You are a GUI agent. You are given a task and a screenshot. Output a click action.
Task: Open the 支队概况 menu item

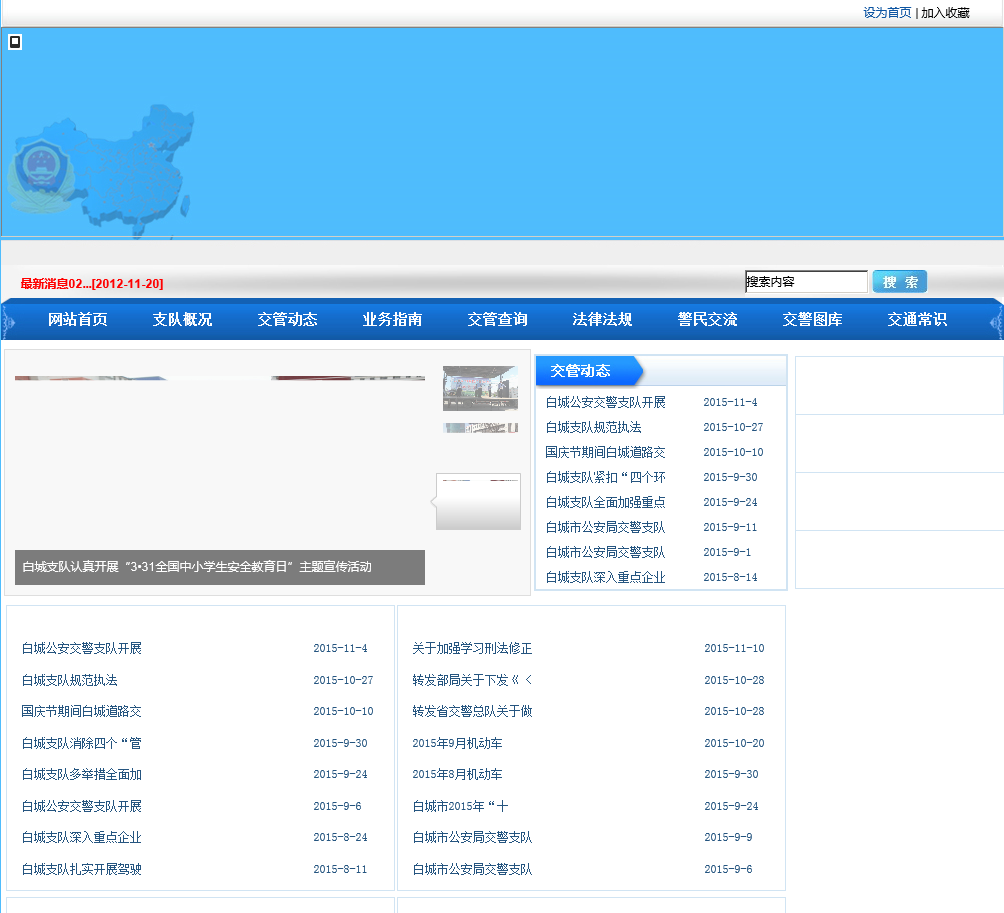tap(182, 319)
